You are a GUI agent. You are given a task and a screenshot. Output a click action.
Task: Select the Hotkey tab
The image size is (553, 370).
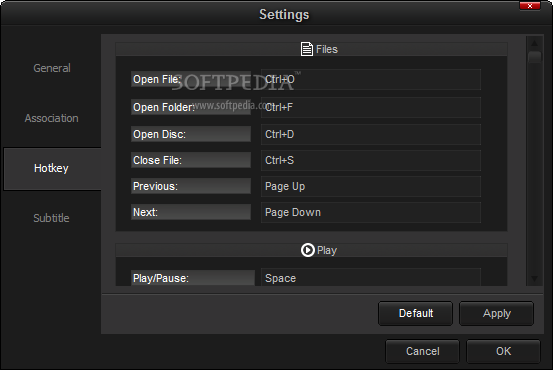(52, 169)
